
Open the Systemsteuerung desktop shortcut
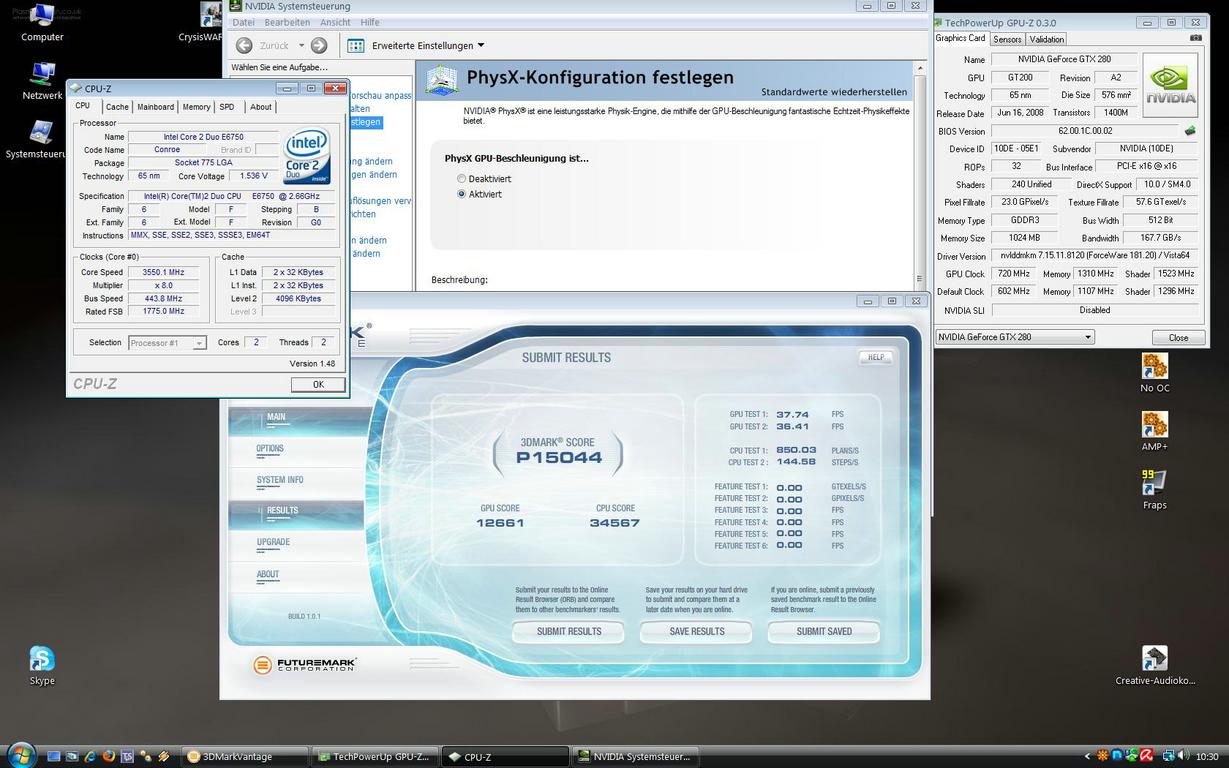[38, 140]
